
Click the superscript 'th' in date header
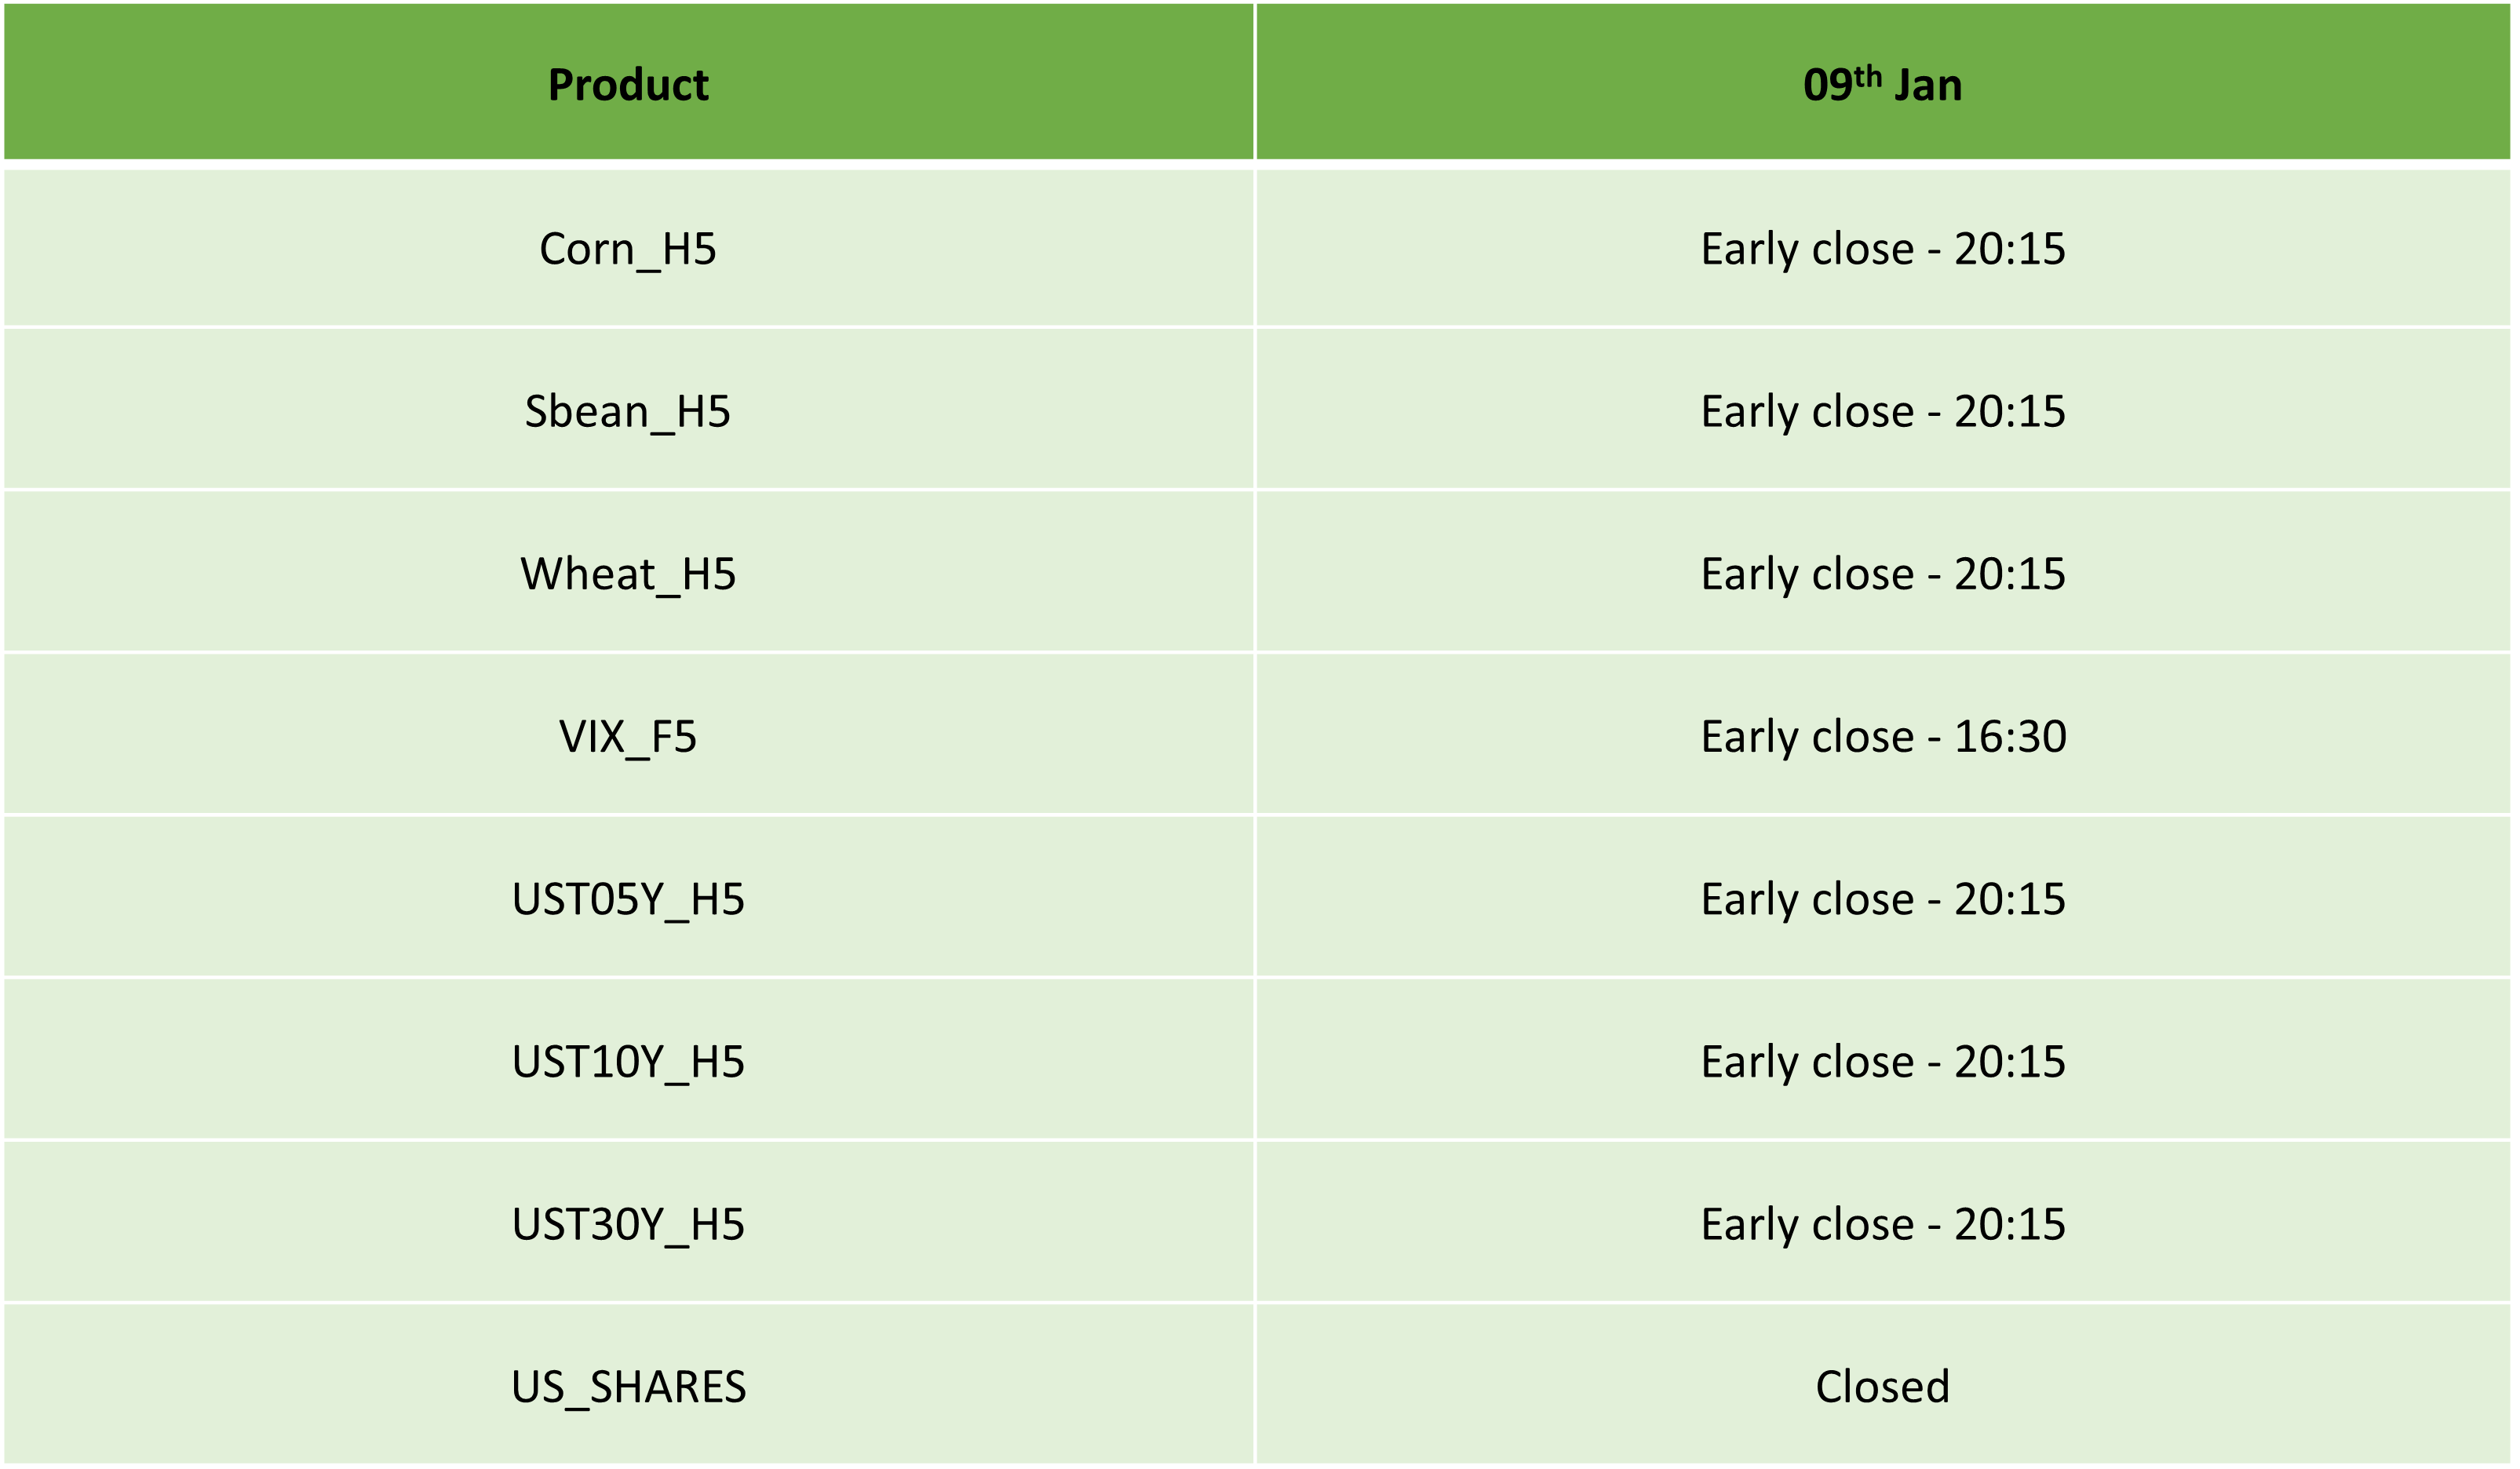coord(1868,76)
